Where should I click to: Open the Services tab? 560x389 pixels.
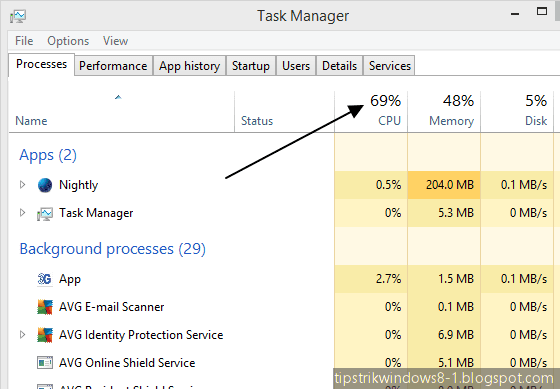click(390, 66)
